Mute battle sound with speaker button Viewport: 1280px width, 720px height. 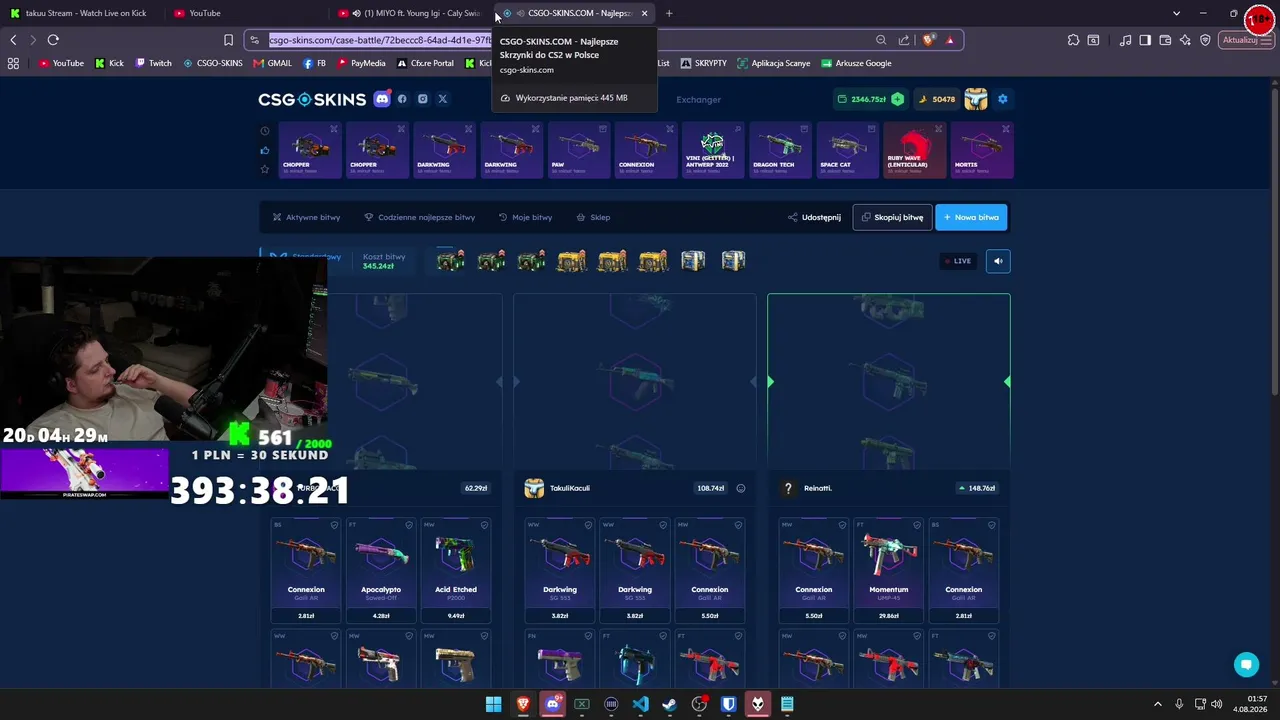pyautogui.click(x=998, y=261)
